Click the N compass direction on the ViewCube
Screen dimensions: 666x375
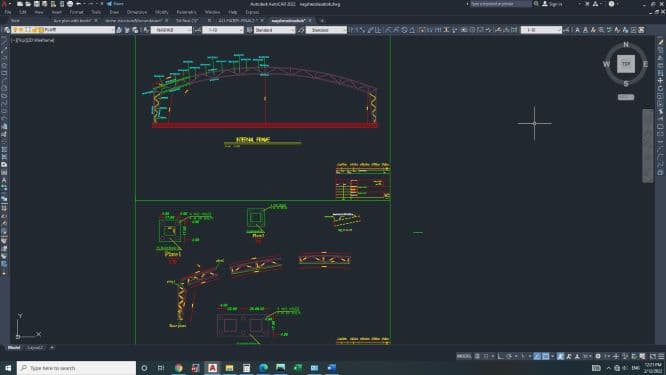pyautogui.click(x=626, y=45)
